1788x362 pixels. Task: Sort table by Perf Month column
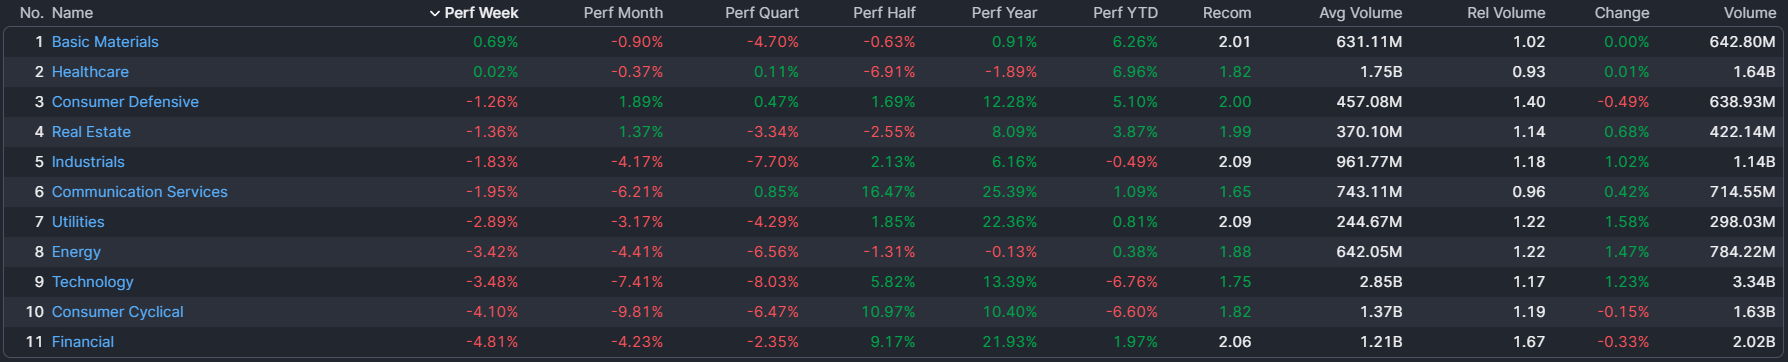pyautogui.click(x=623, y=13)
